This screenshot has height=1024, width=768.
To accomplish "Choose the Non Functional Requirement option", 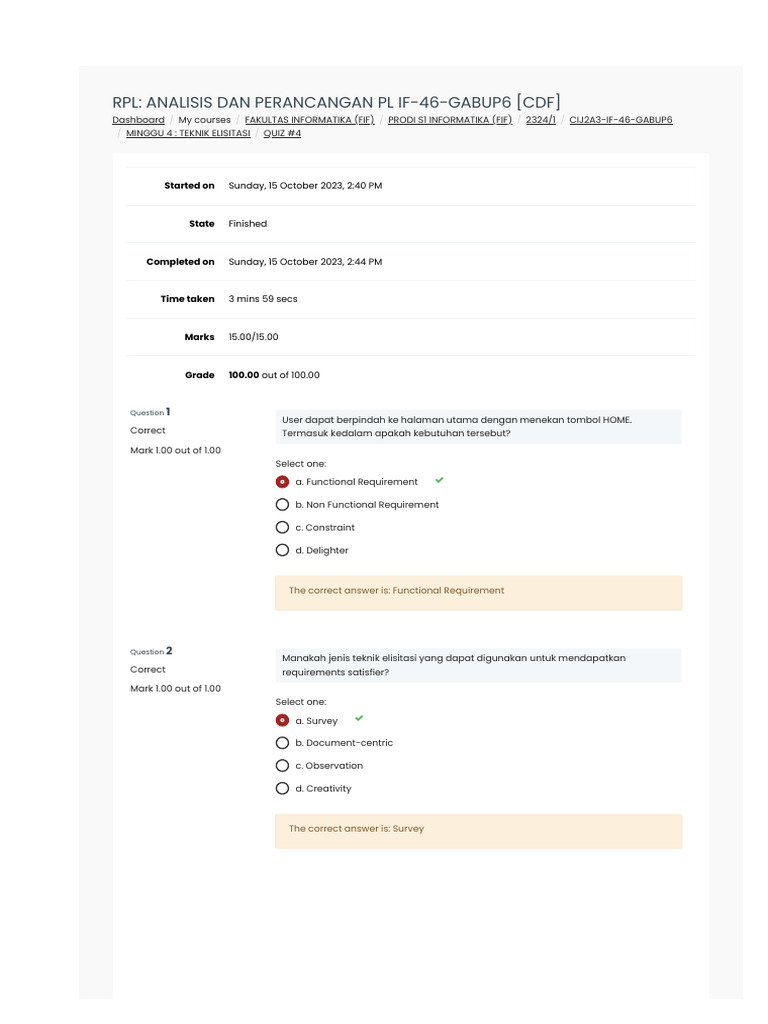I will [282, 505].
